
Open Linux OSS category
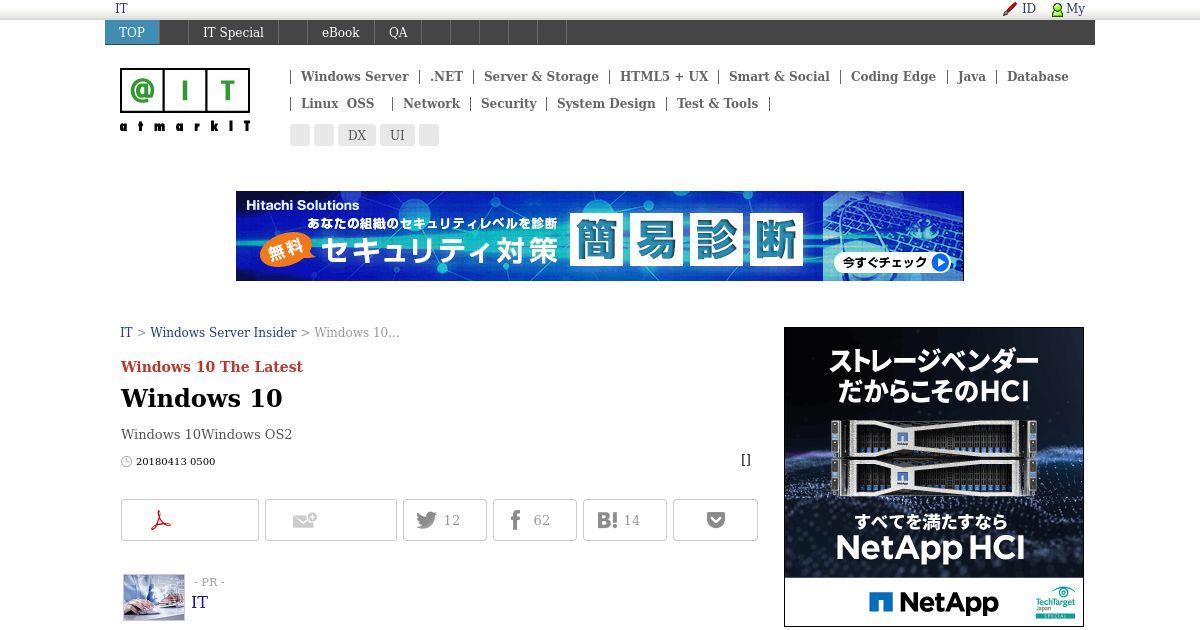pos(337,103)
